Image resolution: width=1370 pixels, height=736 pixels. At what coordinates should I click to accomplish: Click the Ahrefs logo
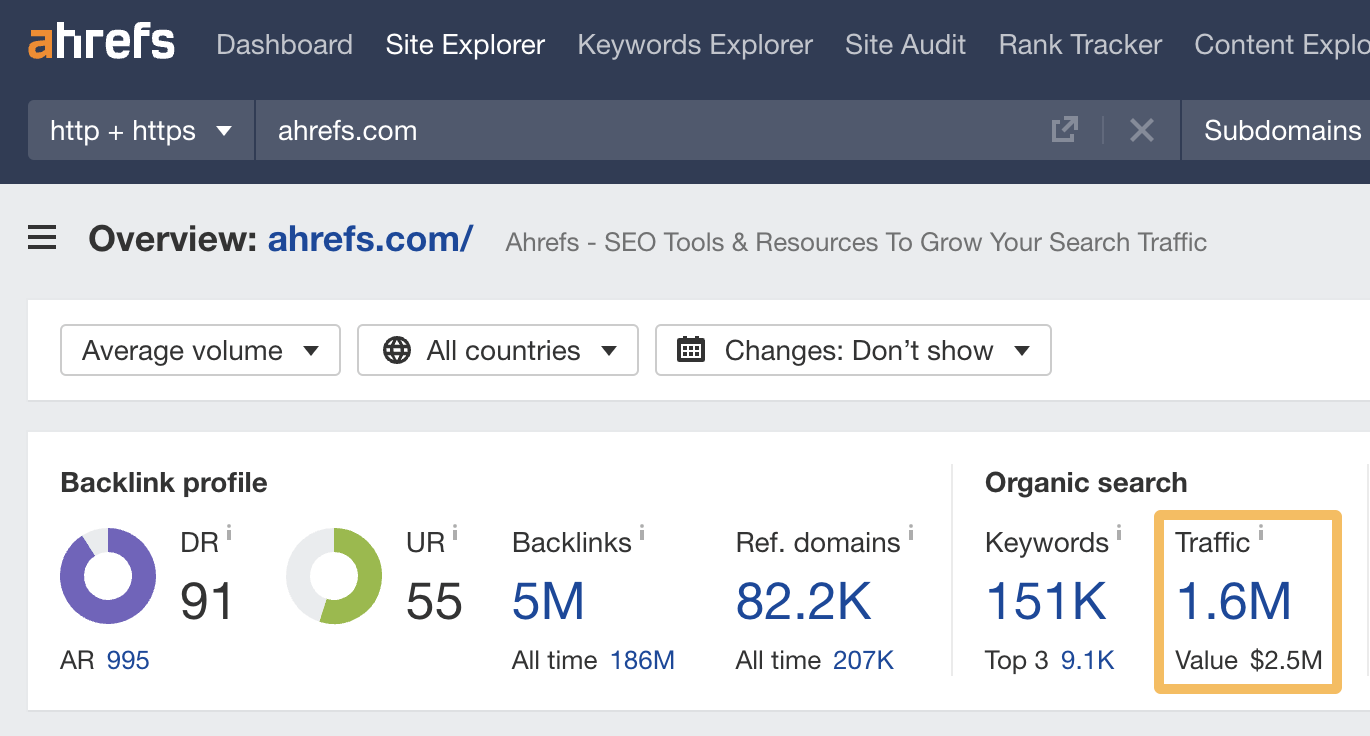click(100, 42)
